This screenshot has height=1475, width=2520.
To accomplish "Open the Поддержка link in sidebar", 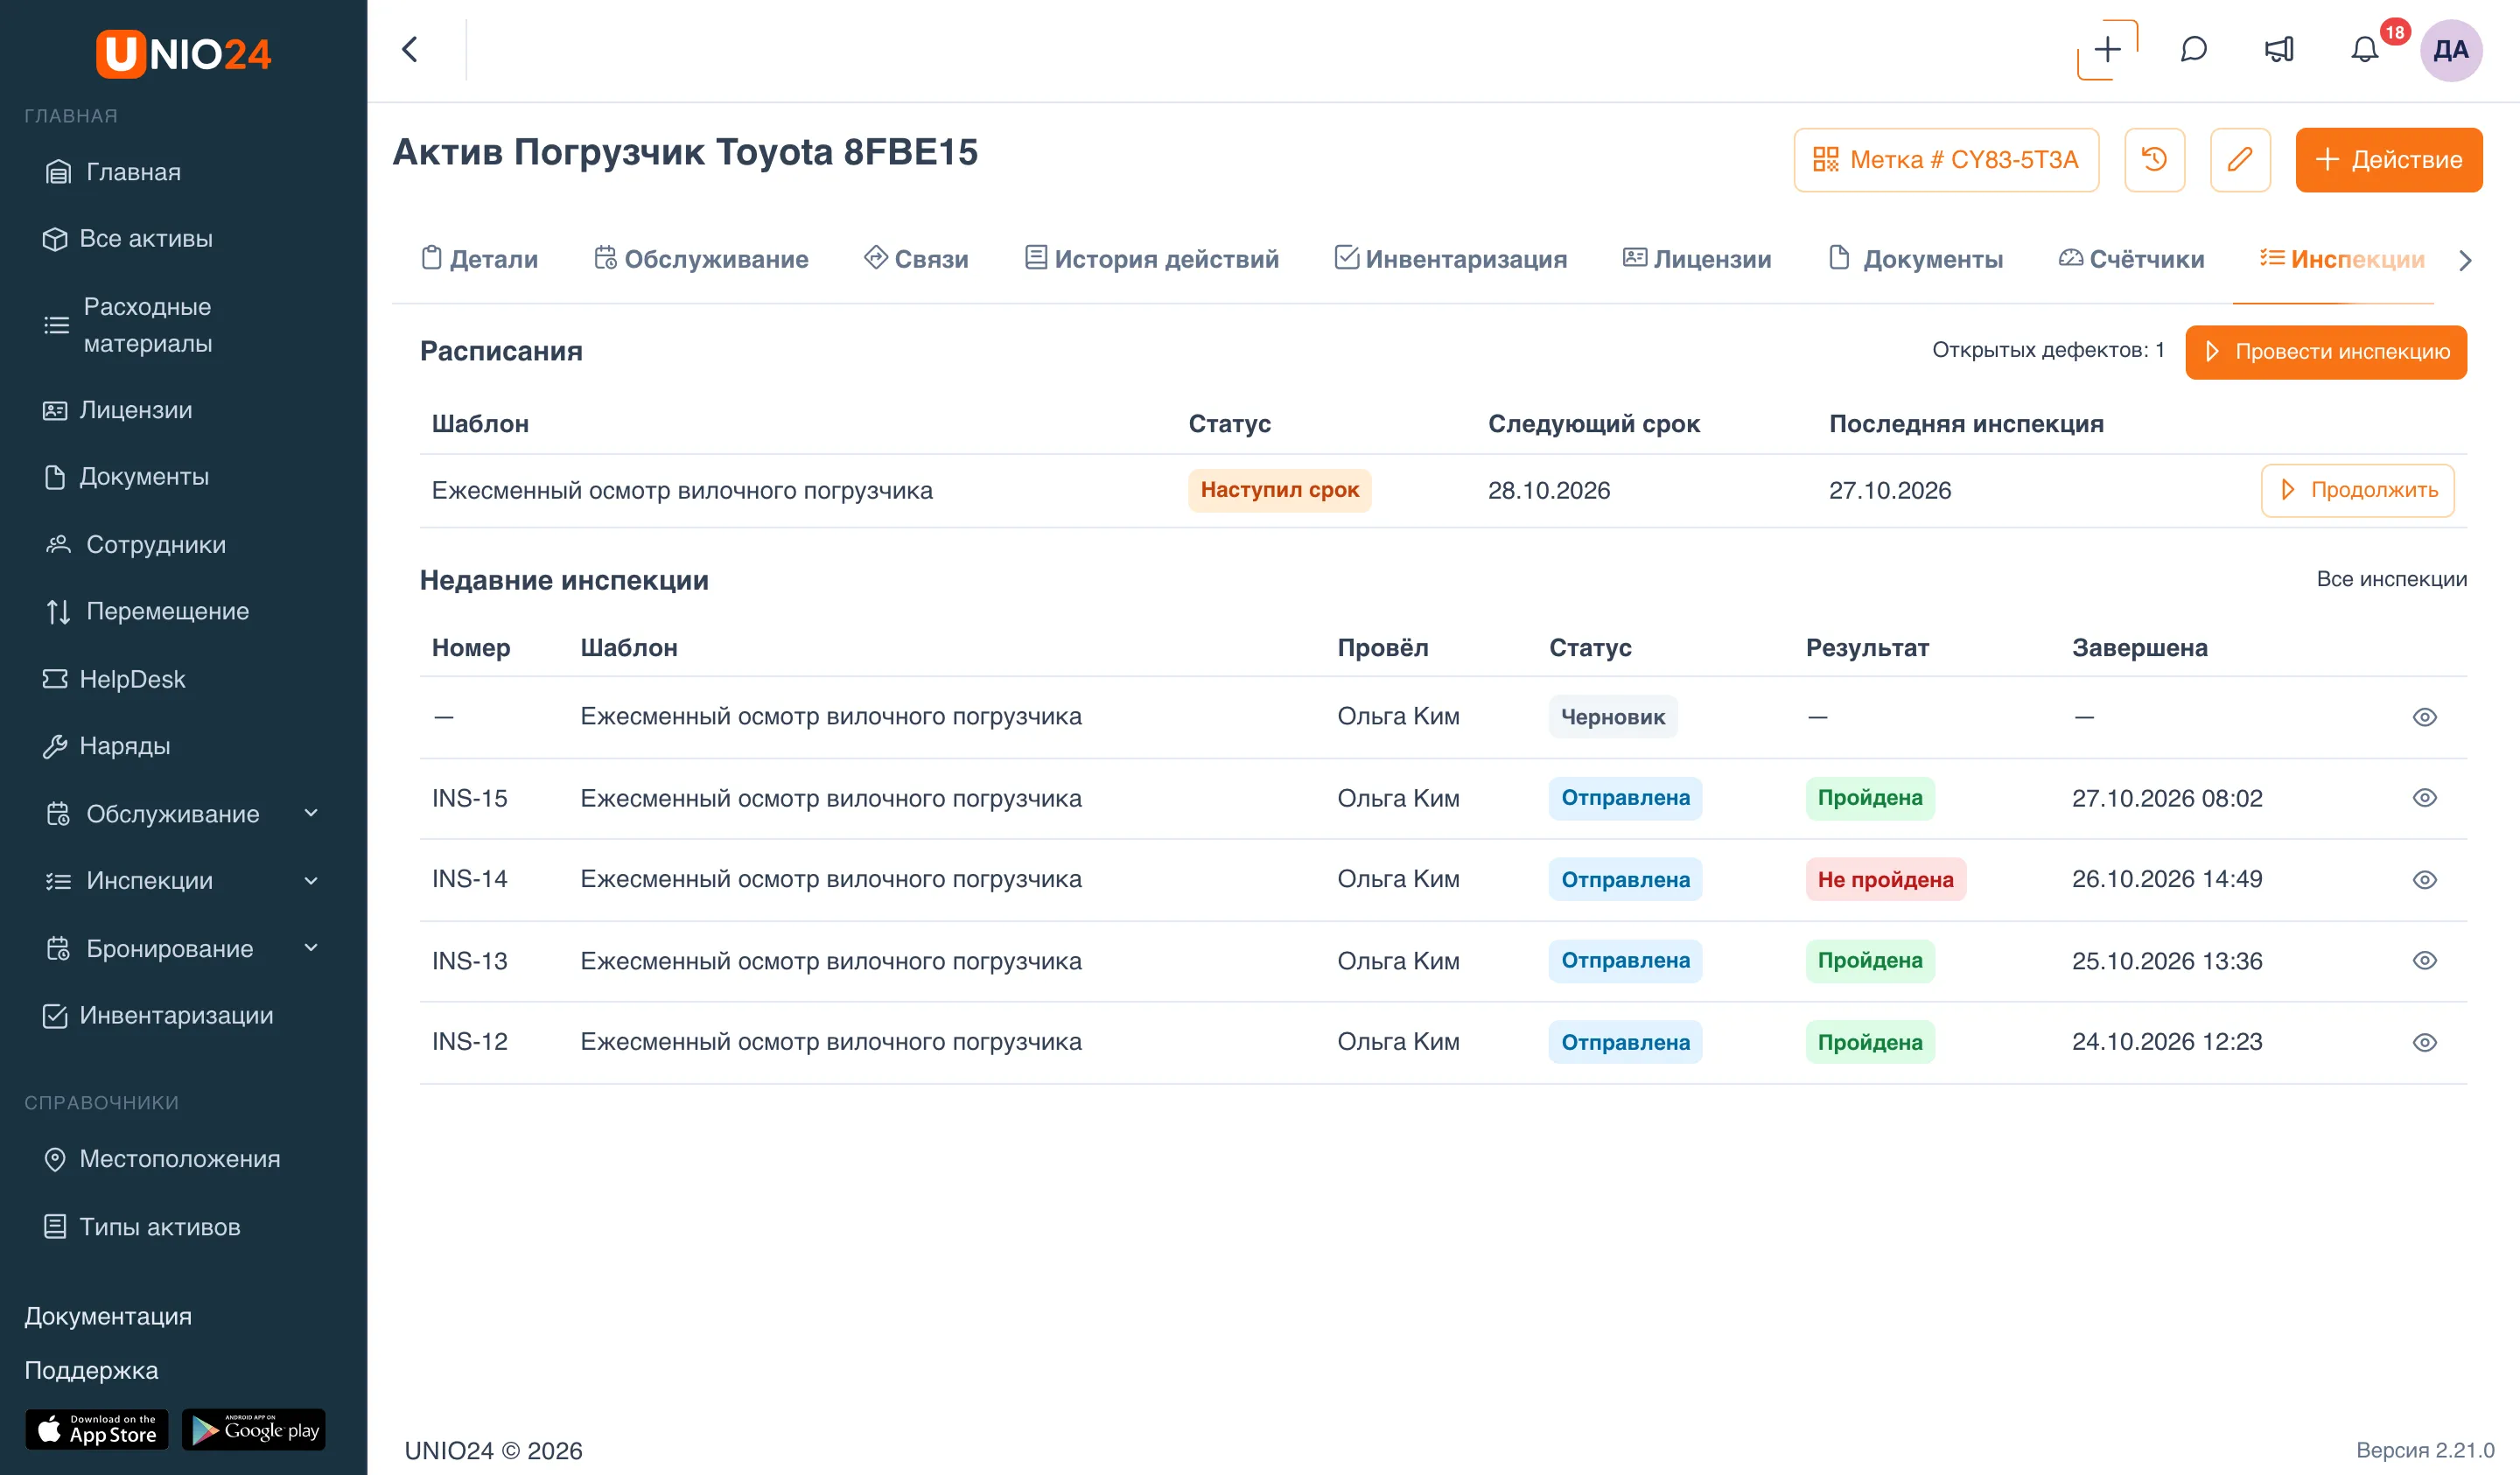I will 91,1370.
